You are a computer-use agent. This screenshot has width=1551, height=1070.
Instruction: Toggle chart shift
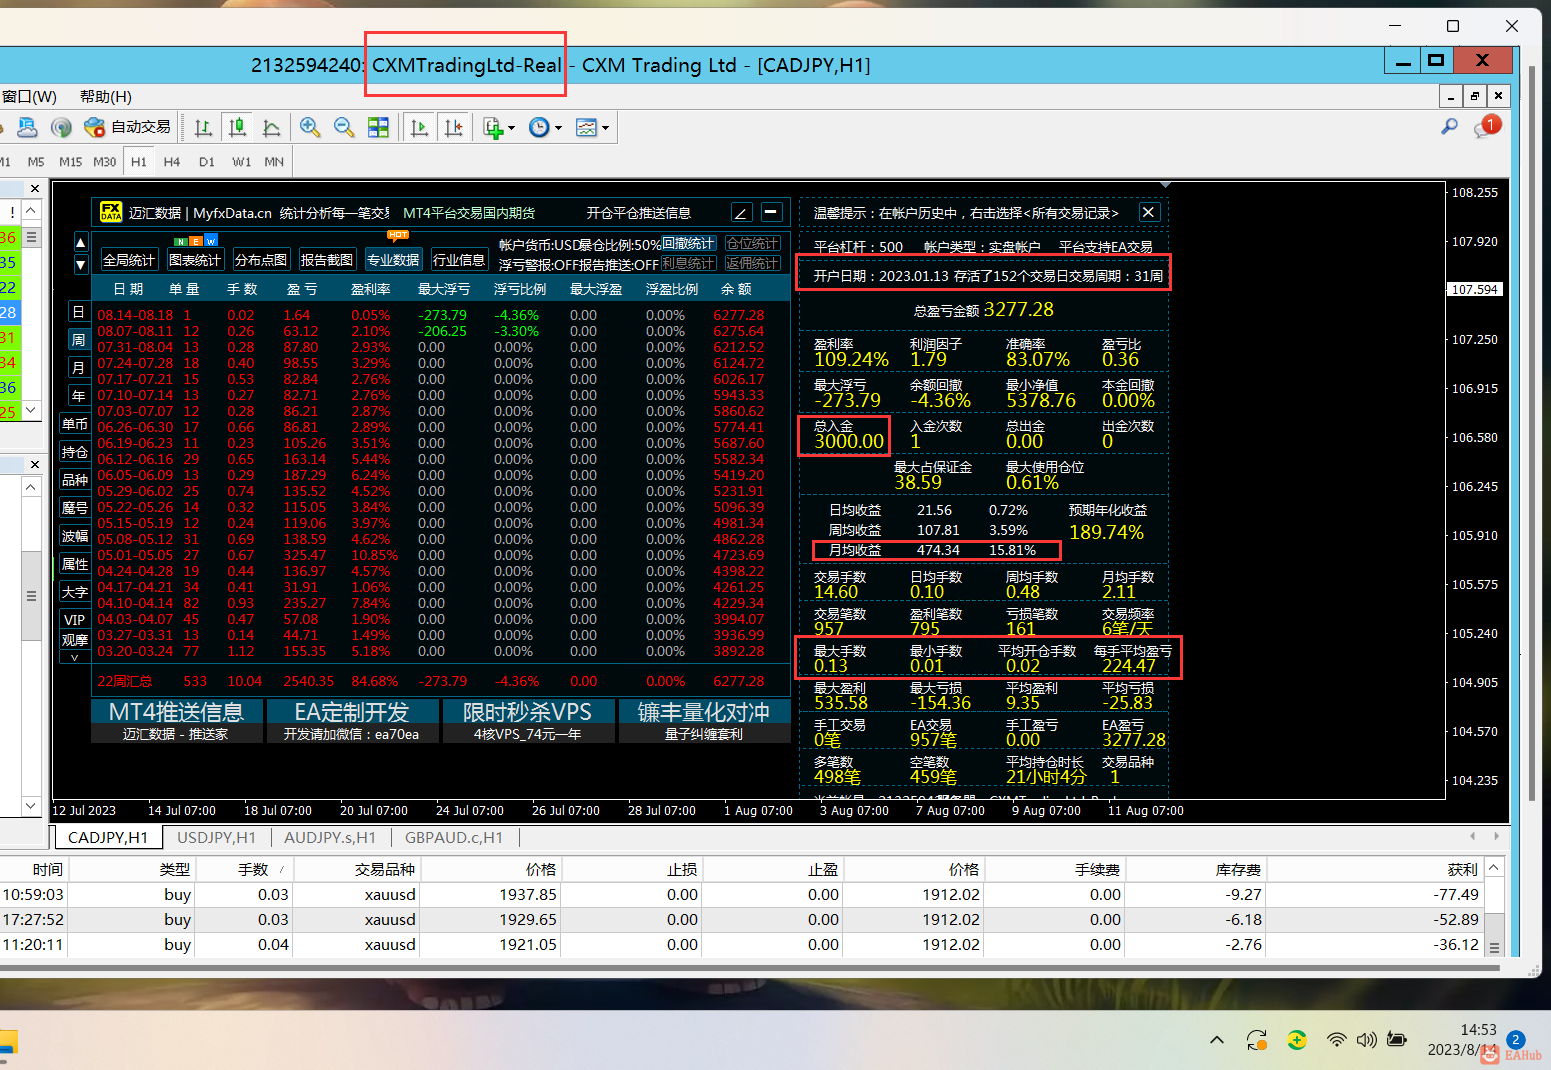[x=454, y=127]
